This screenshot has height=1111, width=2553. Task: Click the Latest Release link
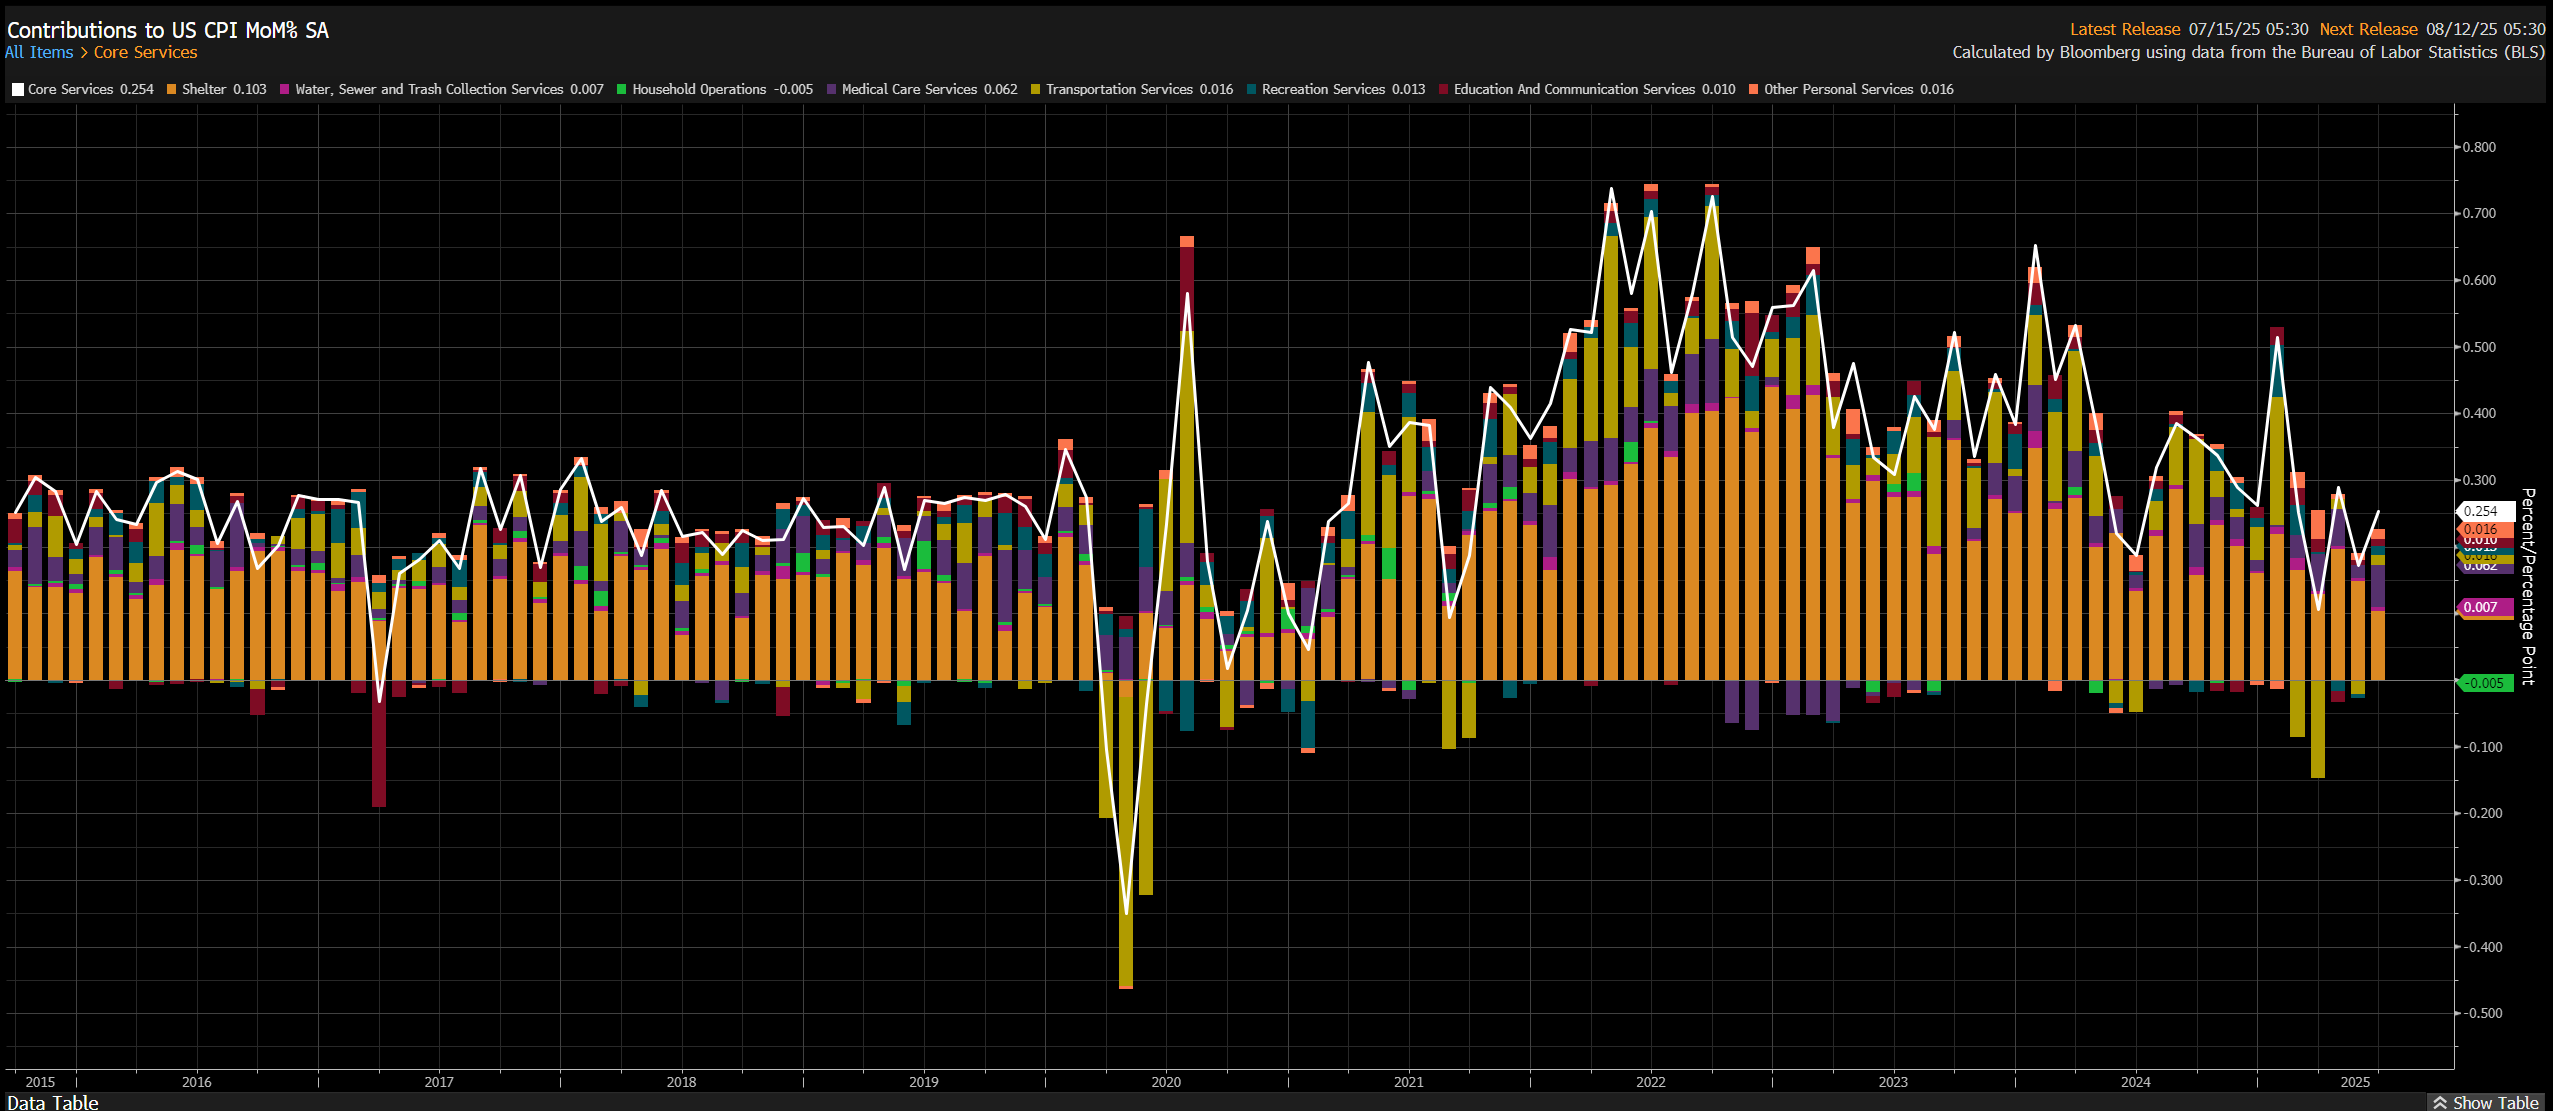[x=2124, y=29]
